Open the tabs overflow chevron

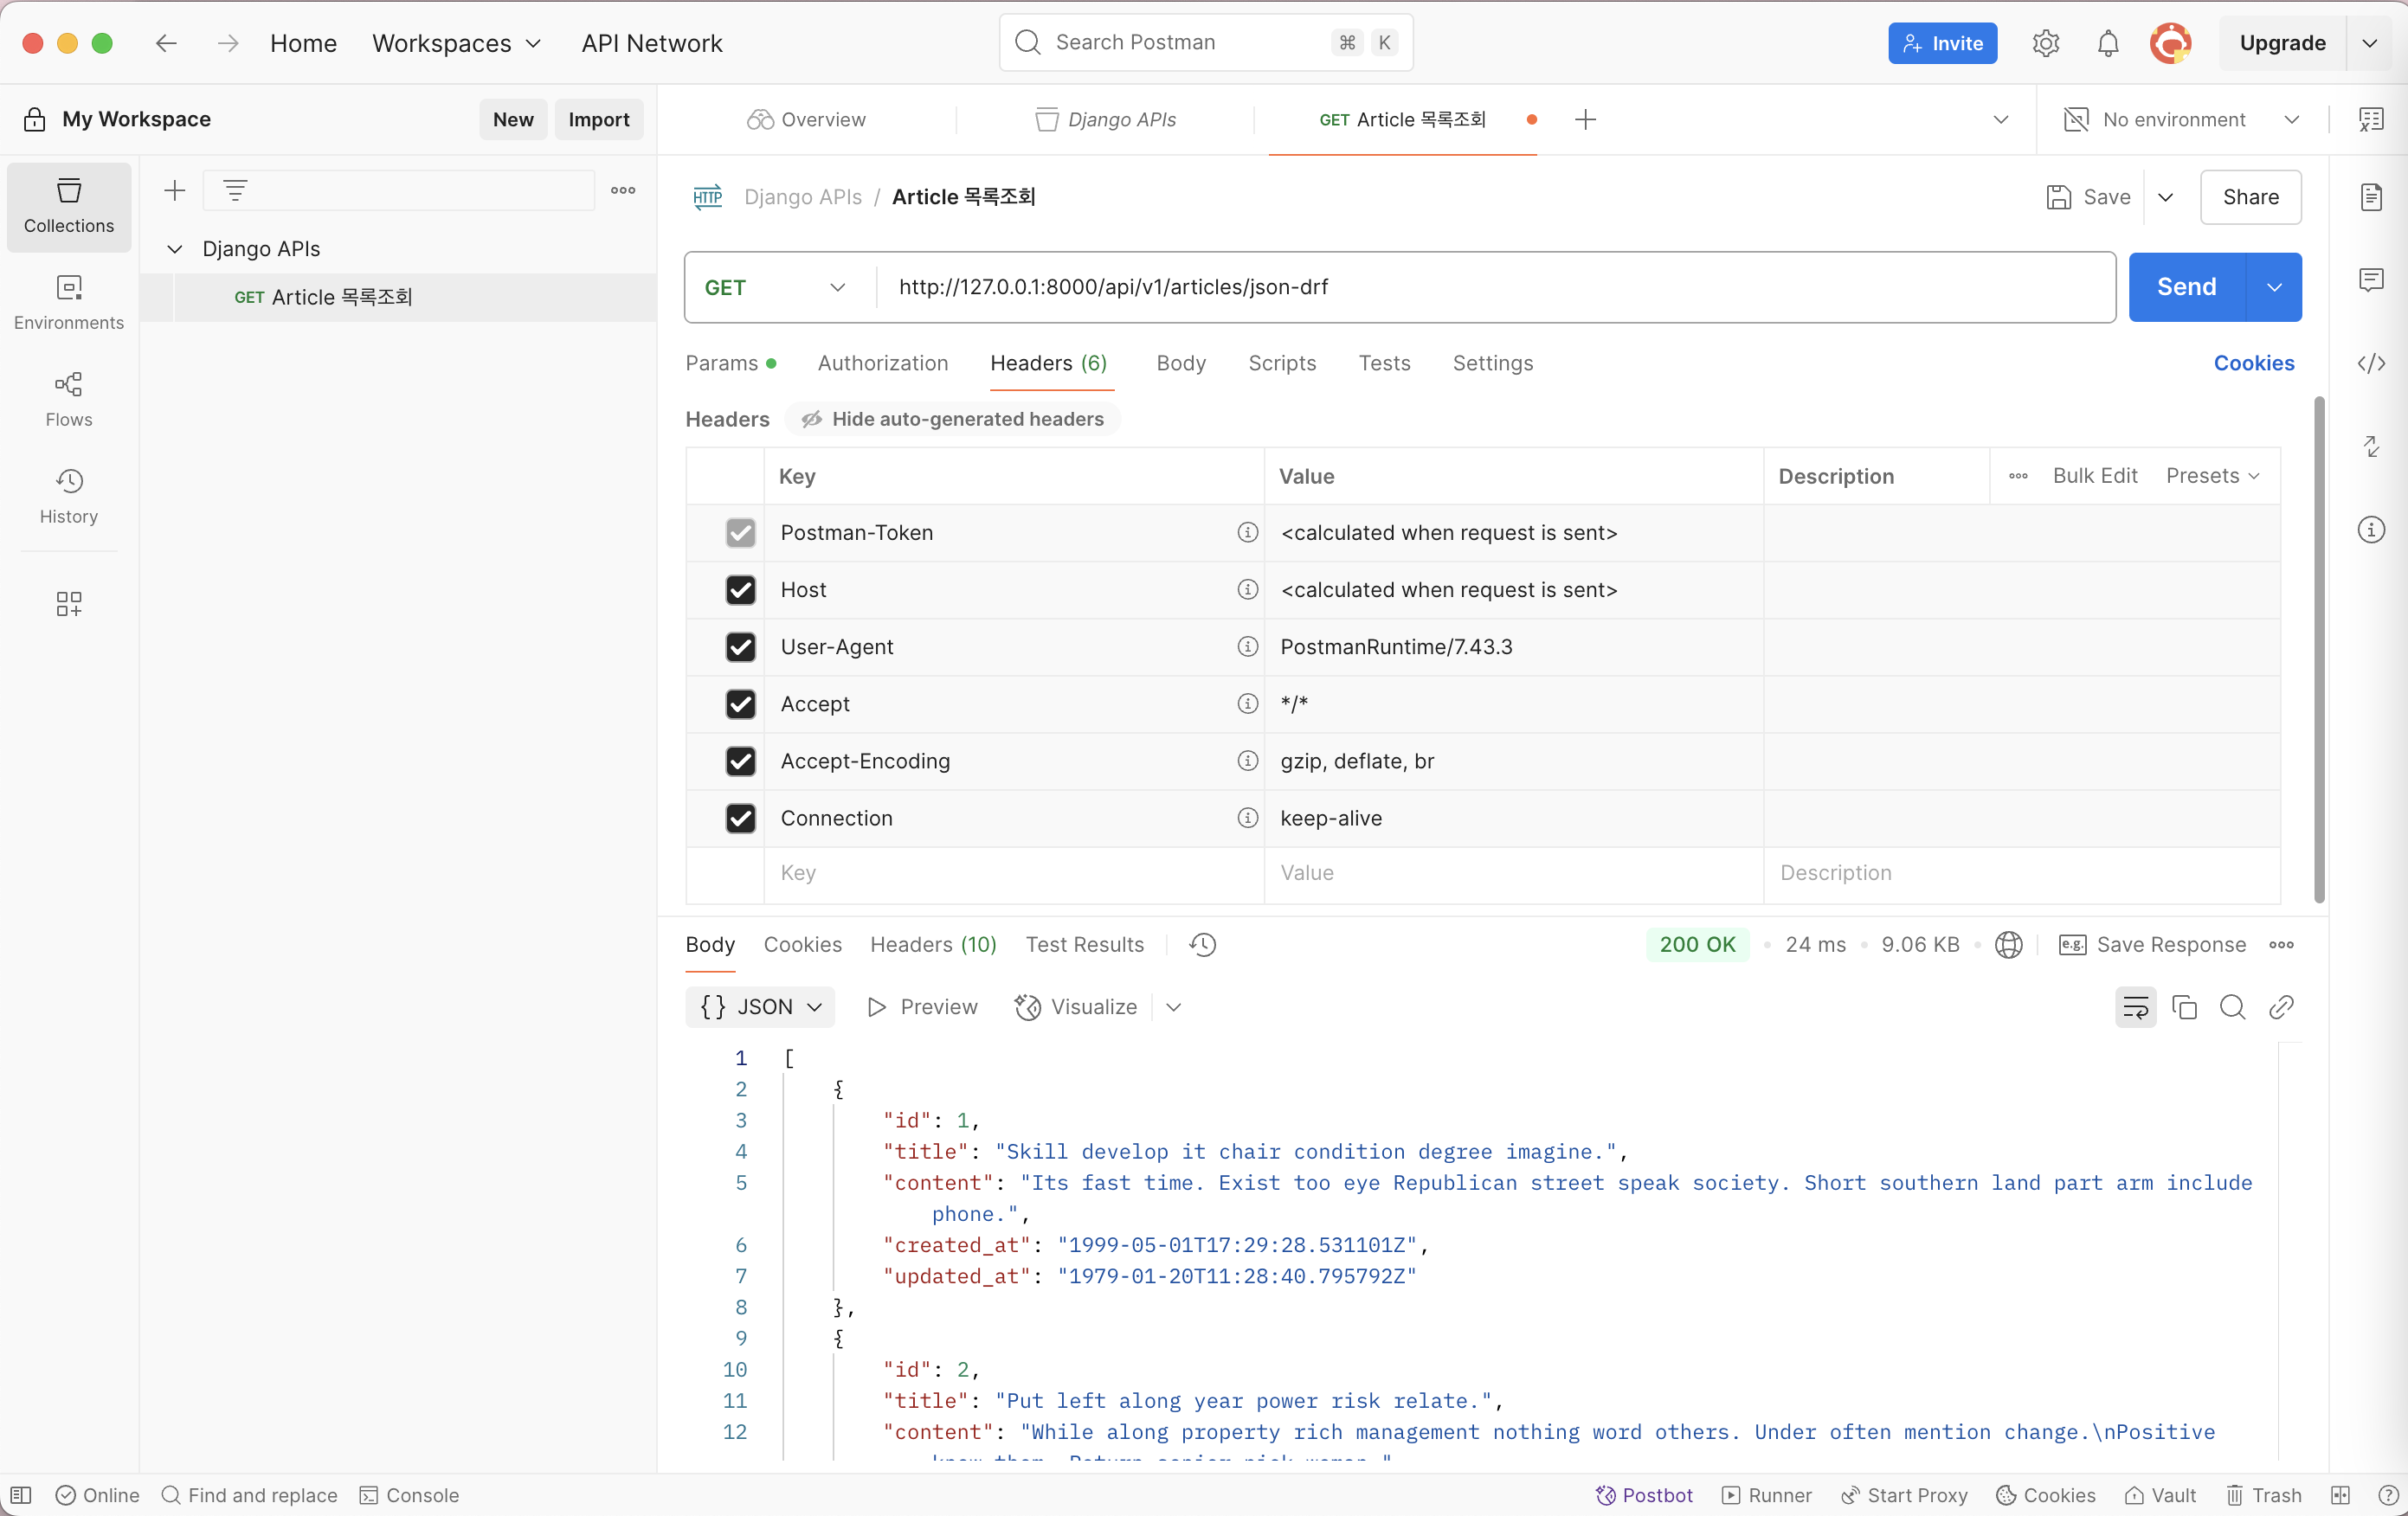coord(2000,120)
